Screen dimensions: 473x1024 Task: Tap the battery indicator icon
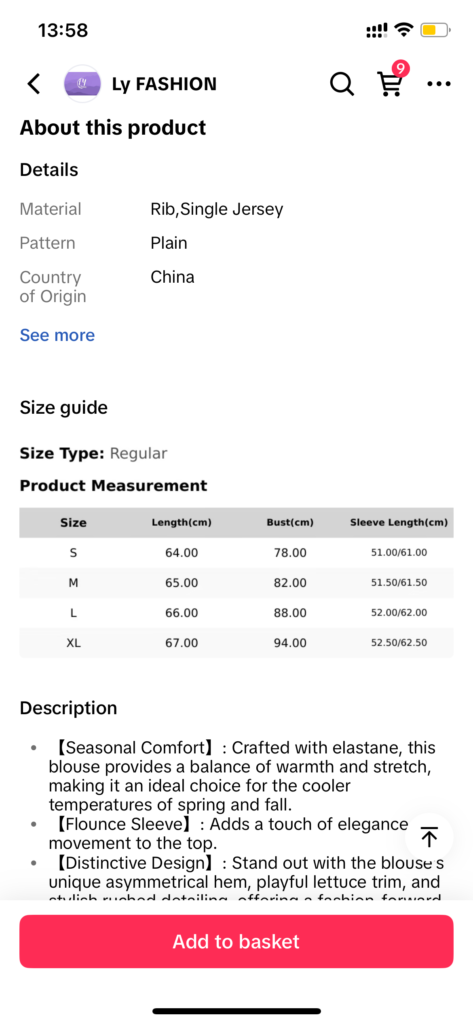[435, 29]
